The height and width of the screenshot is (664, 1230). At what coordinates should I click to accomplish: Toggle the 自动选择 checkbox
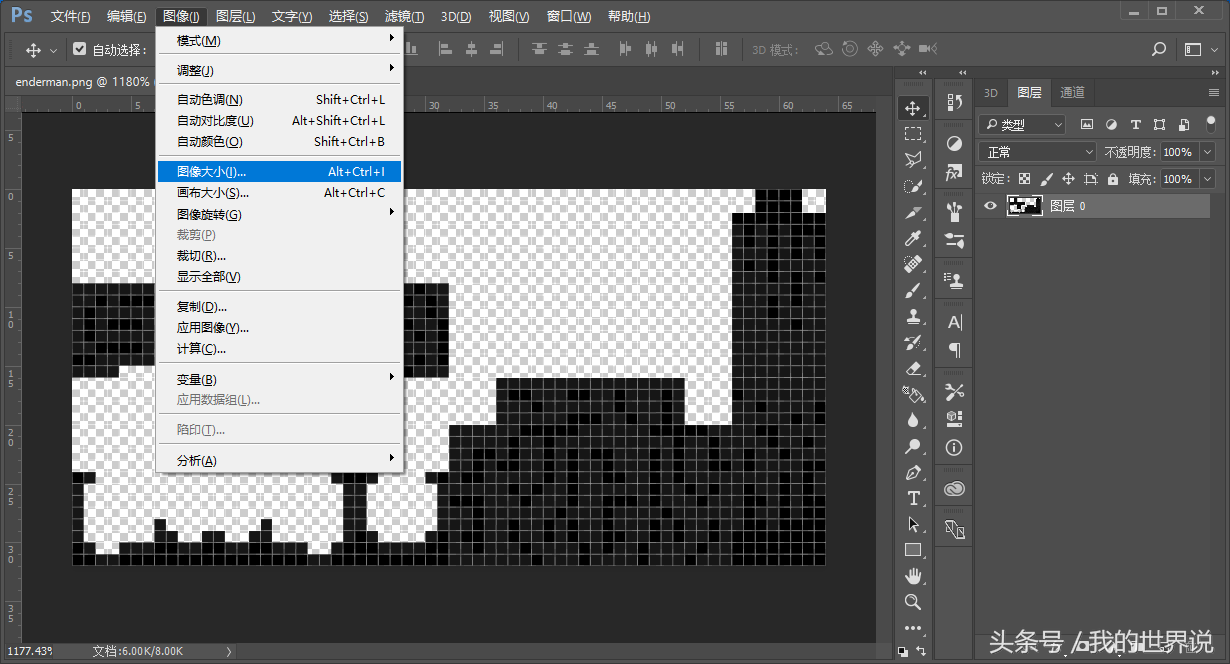pyautogui.click(x=80, y=49)
